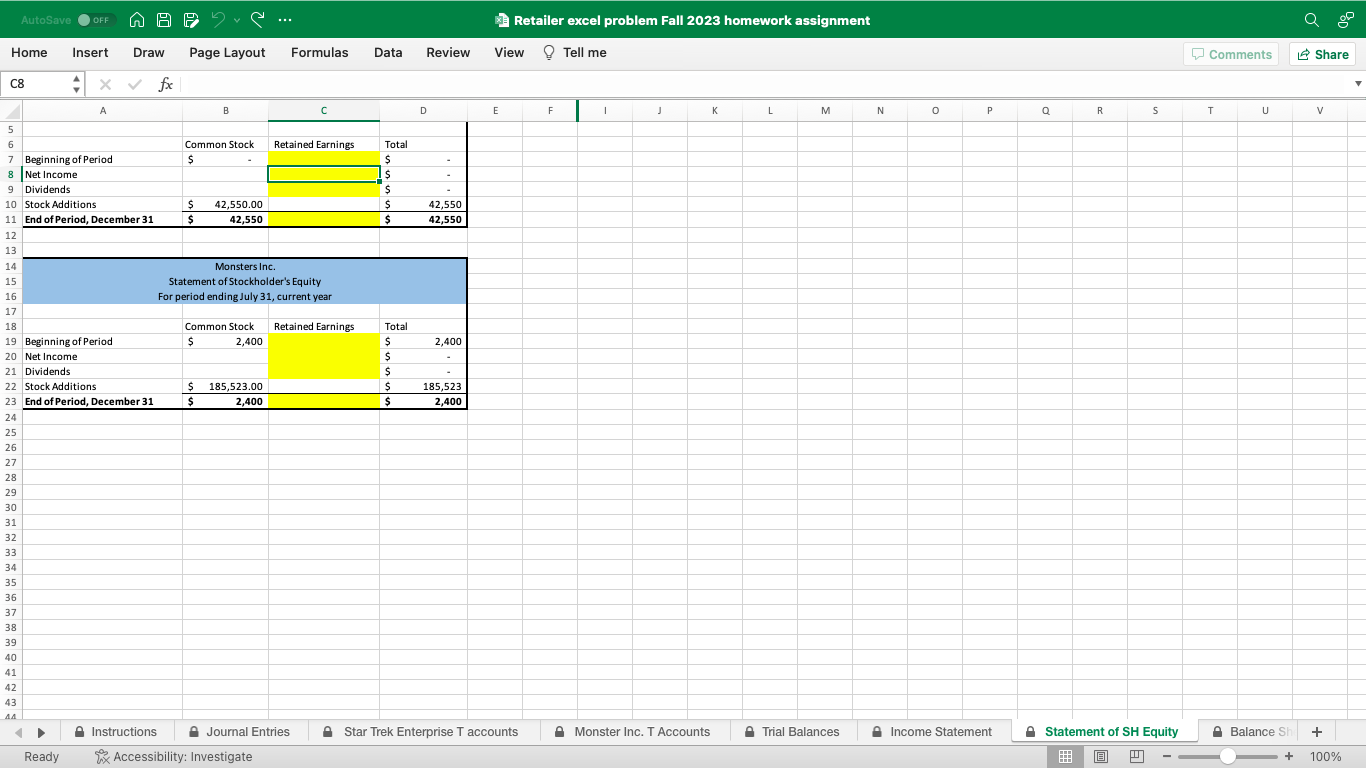Open the more toolbar options ellipsis
This screenshot has width=1366, height=768.
[285, 20]
